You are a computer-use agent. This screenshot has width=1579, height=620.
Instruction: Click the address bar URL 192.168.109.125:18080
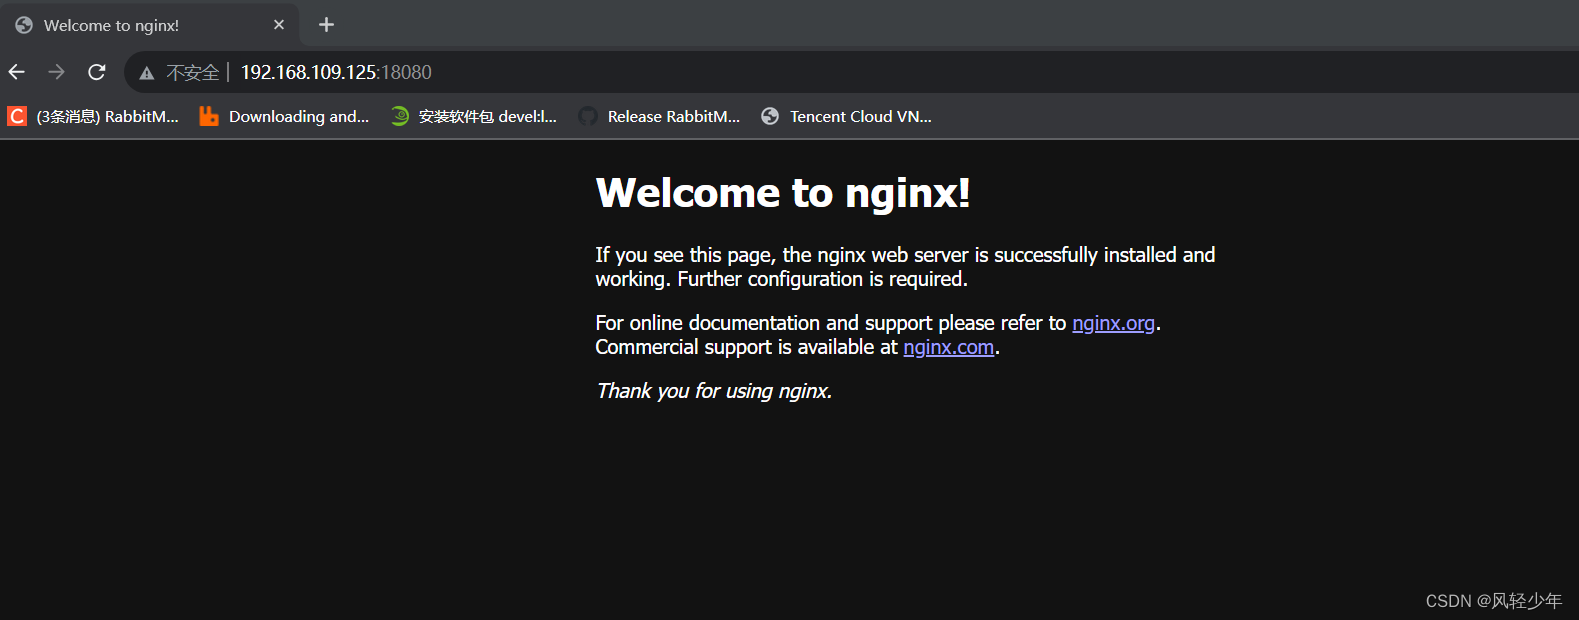point(336,72)
